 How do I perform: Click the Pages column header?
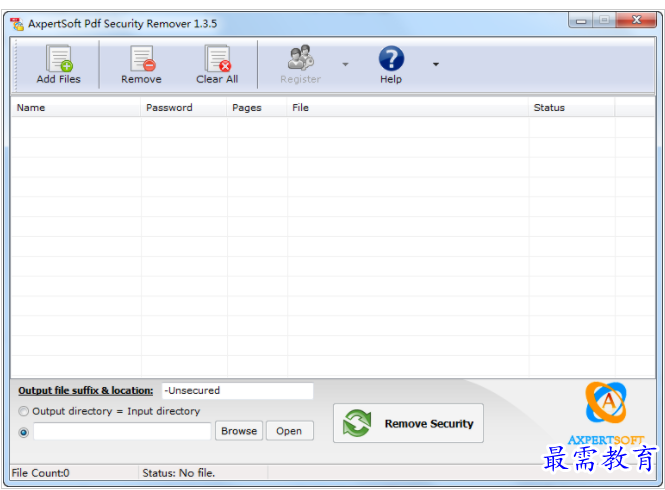tap(257, 108)
